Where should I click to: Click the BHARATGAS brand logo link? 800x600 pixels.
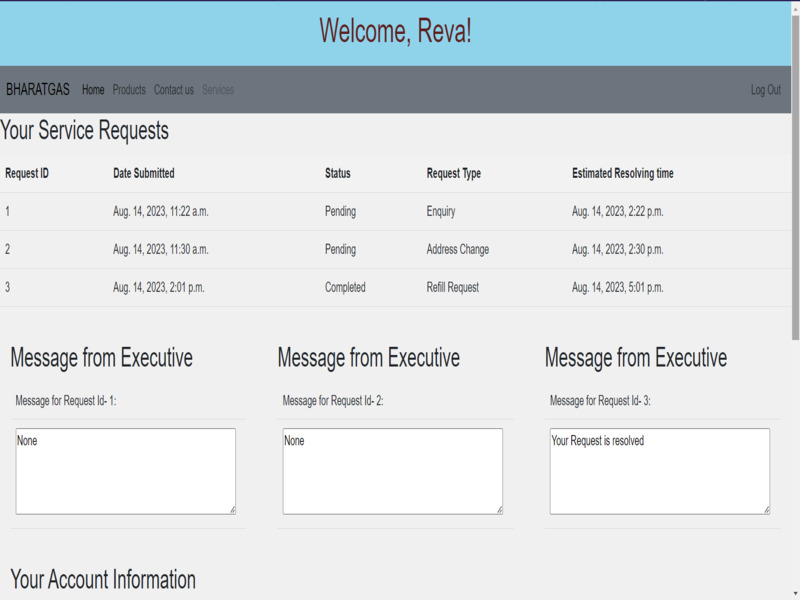[x=38, y=90]
